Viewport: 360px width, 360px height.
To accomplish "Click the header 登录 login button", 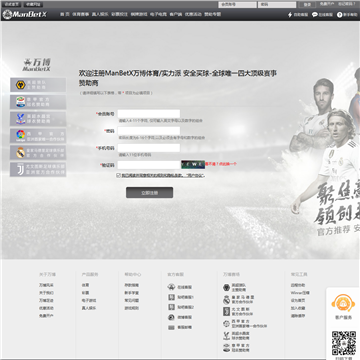I will [x=307, y=5].
